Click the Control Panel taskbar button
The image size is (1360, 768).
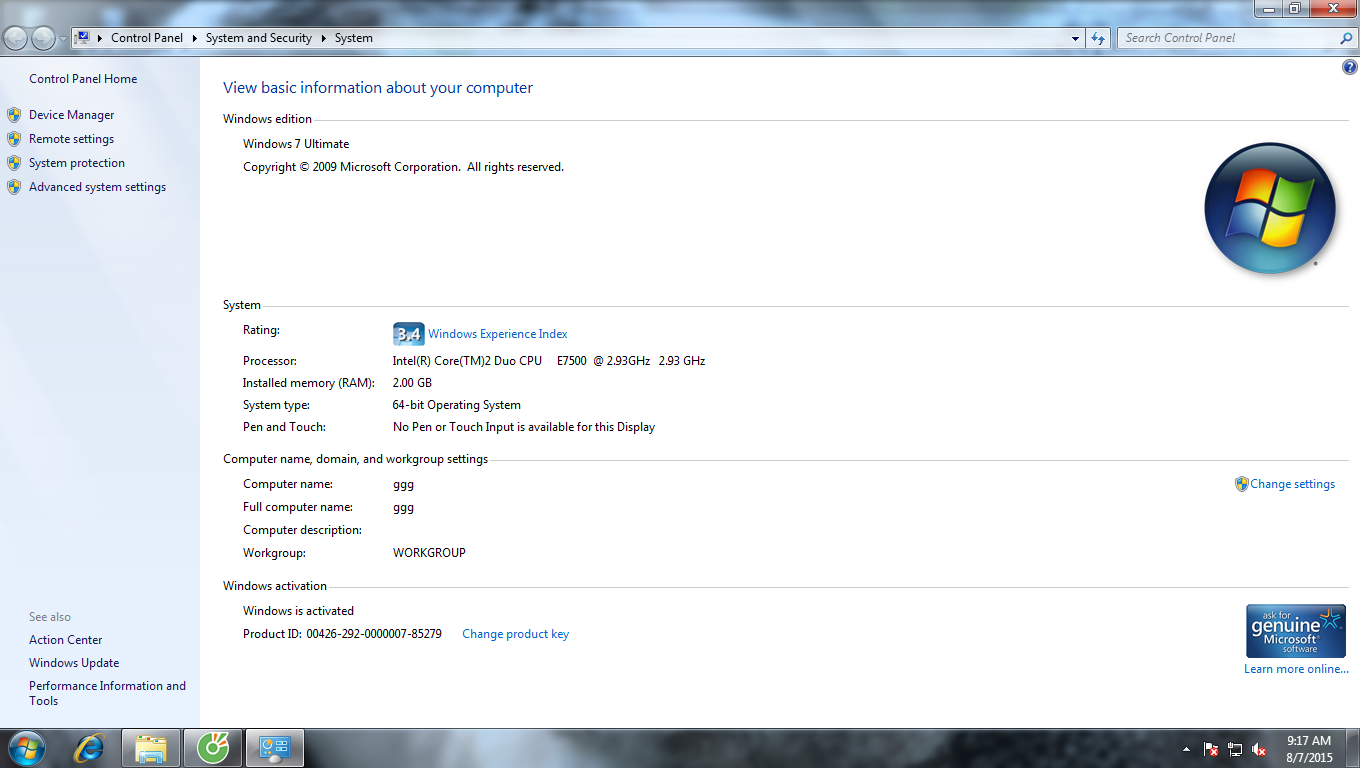point(274,748)
